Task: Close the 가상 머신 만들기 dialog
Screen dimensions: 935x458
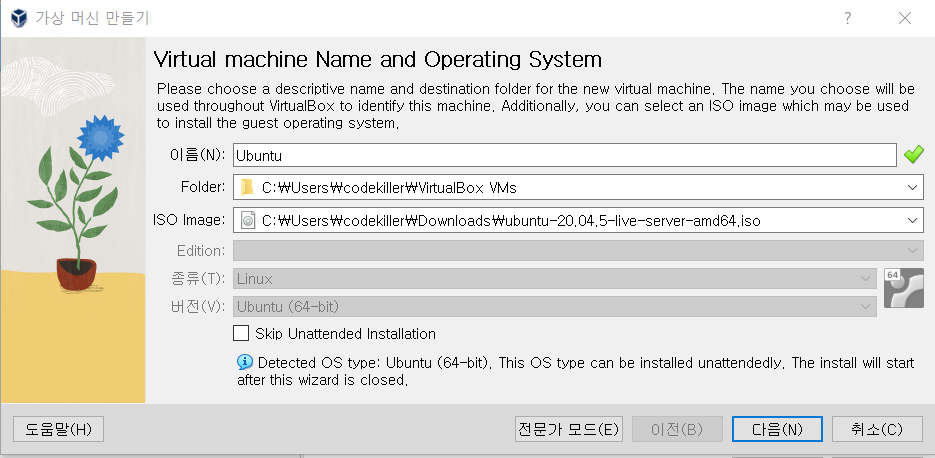Action: tap(905, 18)
